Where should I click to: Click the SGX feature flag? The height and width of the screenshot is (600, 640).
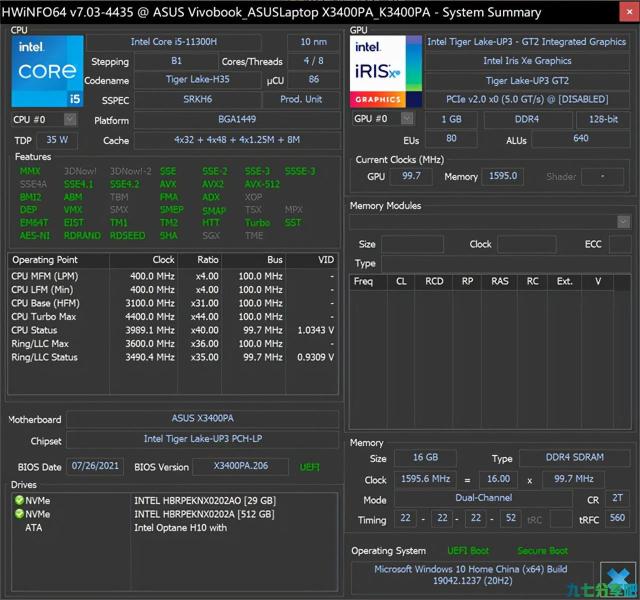[211, 236]
